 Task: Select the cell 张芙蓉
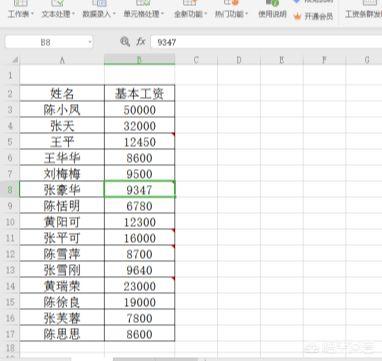point(62,317)
